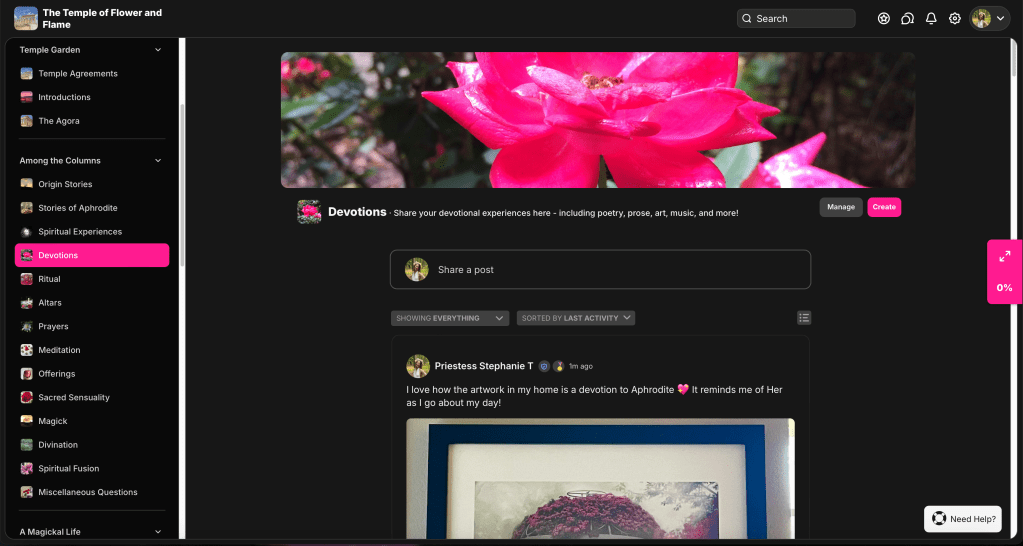Image resolution: width=1023 pixels, height=546 pixels.
Task: Click the temple logo icon at top left
Action: click(26, 18)
